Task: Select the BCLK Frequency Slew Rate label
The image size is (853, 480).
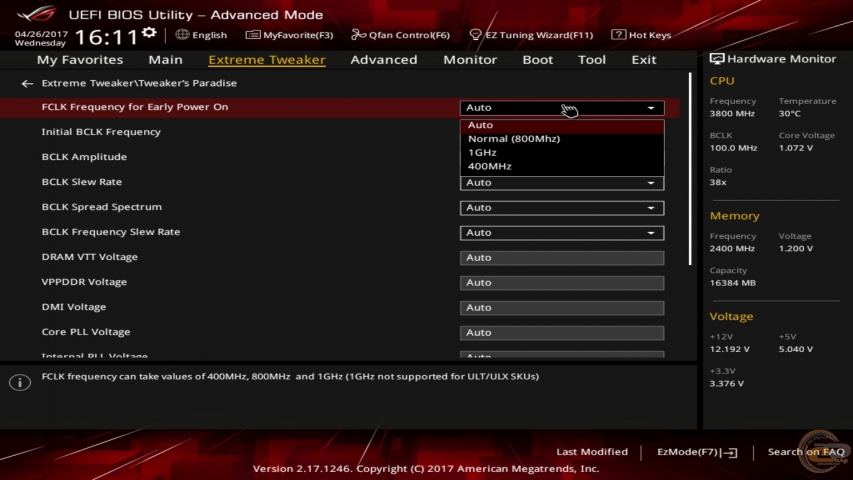Action: (x=111, y=232)
